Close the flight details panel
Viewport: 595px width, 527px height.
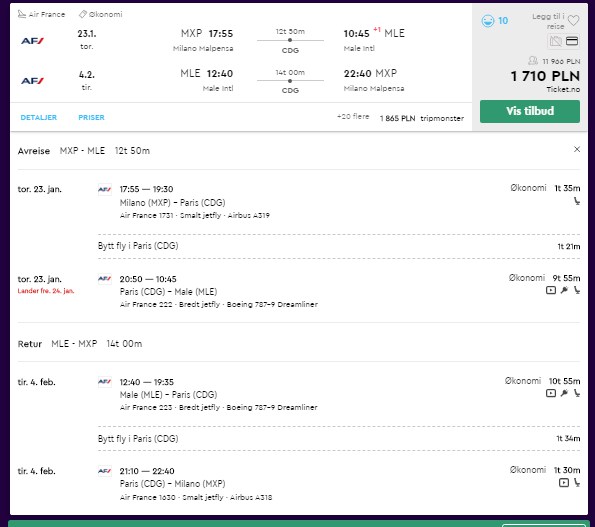point(577,149)
